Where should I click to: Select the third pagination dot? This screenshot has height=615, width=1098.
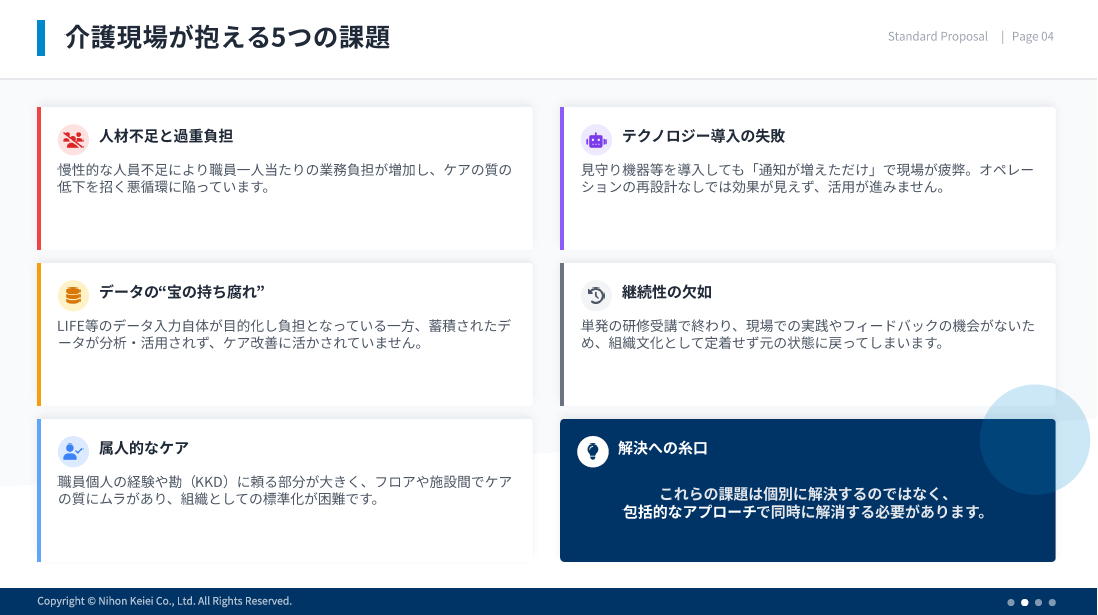[1039, 602]
